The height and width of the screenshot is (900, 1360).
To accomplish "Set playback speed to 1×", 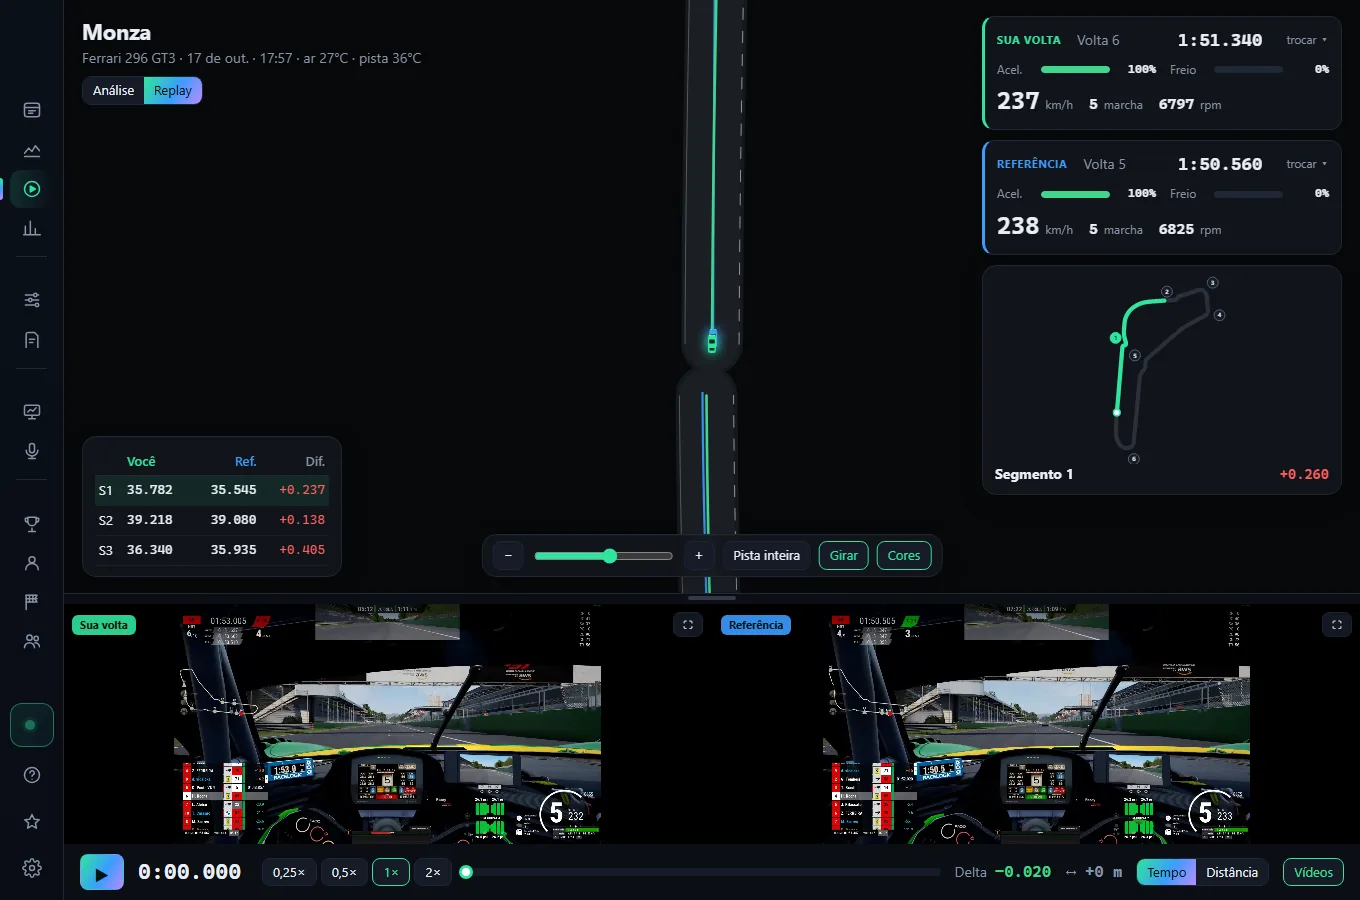I will click(x=391, y=872).
